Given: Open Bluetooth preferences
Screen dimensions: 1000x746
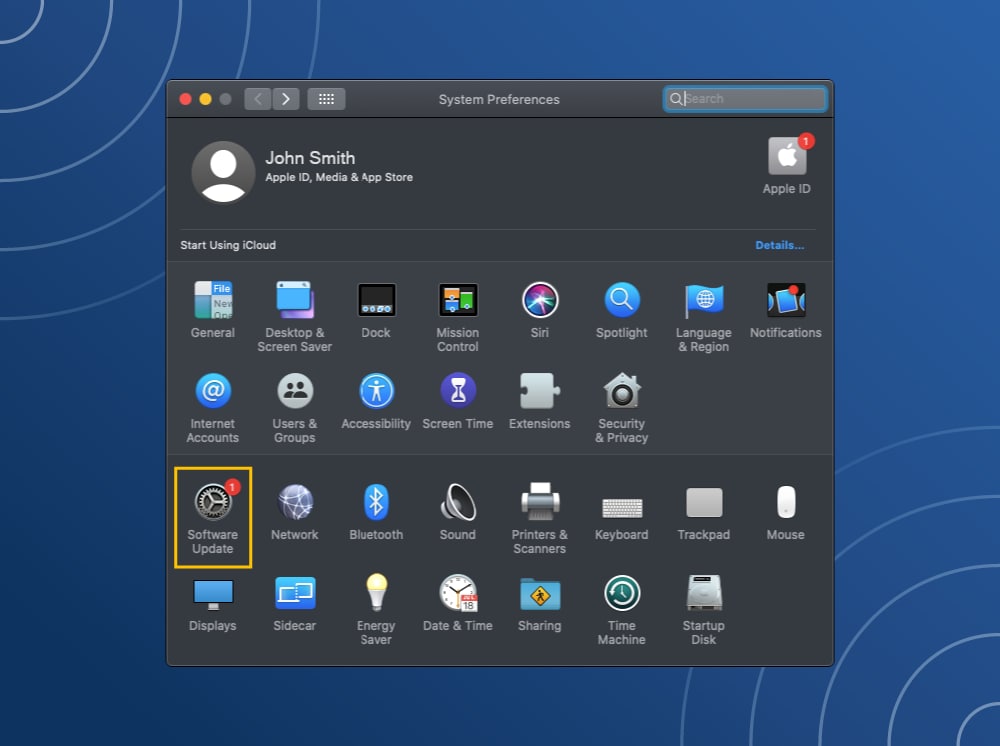Looking at the screenshot, I should 376,511.
